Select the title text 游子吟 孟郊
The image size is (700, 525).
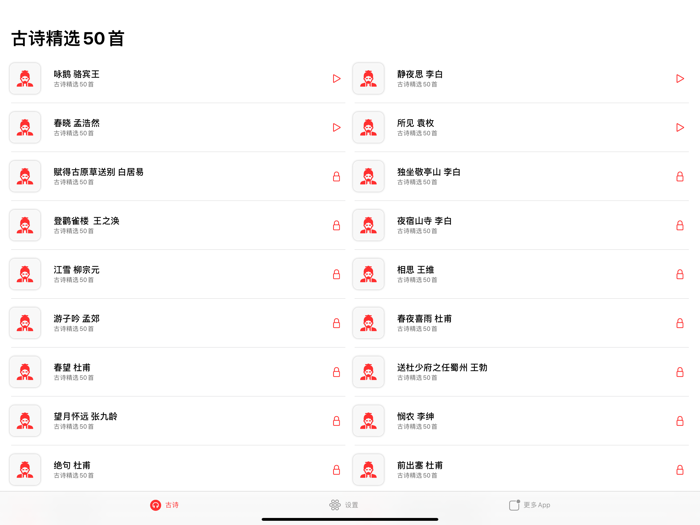point(76,318)
